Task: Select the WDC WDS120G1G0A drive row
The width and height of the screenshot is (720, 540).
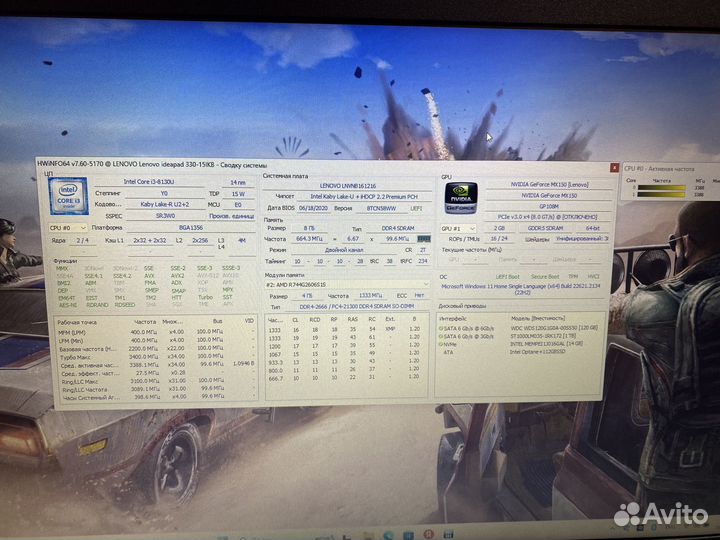Action: pyautogui.click(x=519, y=328)
